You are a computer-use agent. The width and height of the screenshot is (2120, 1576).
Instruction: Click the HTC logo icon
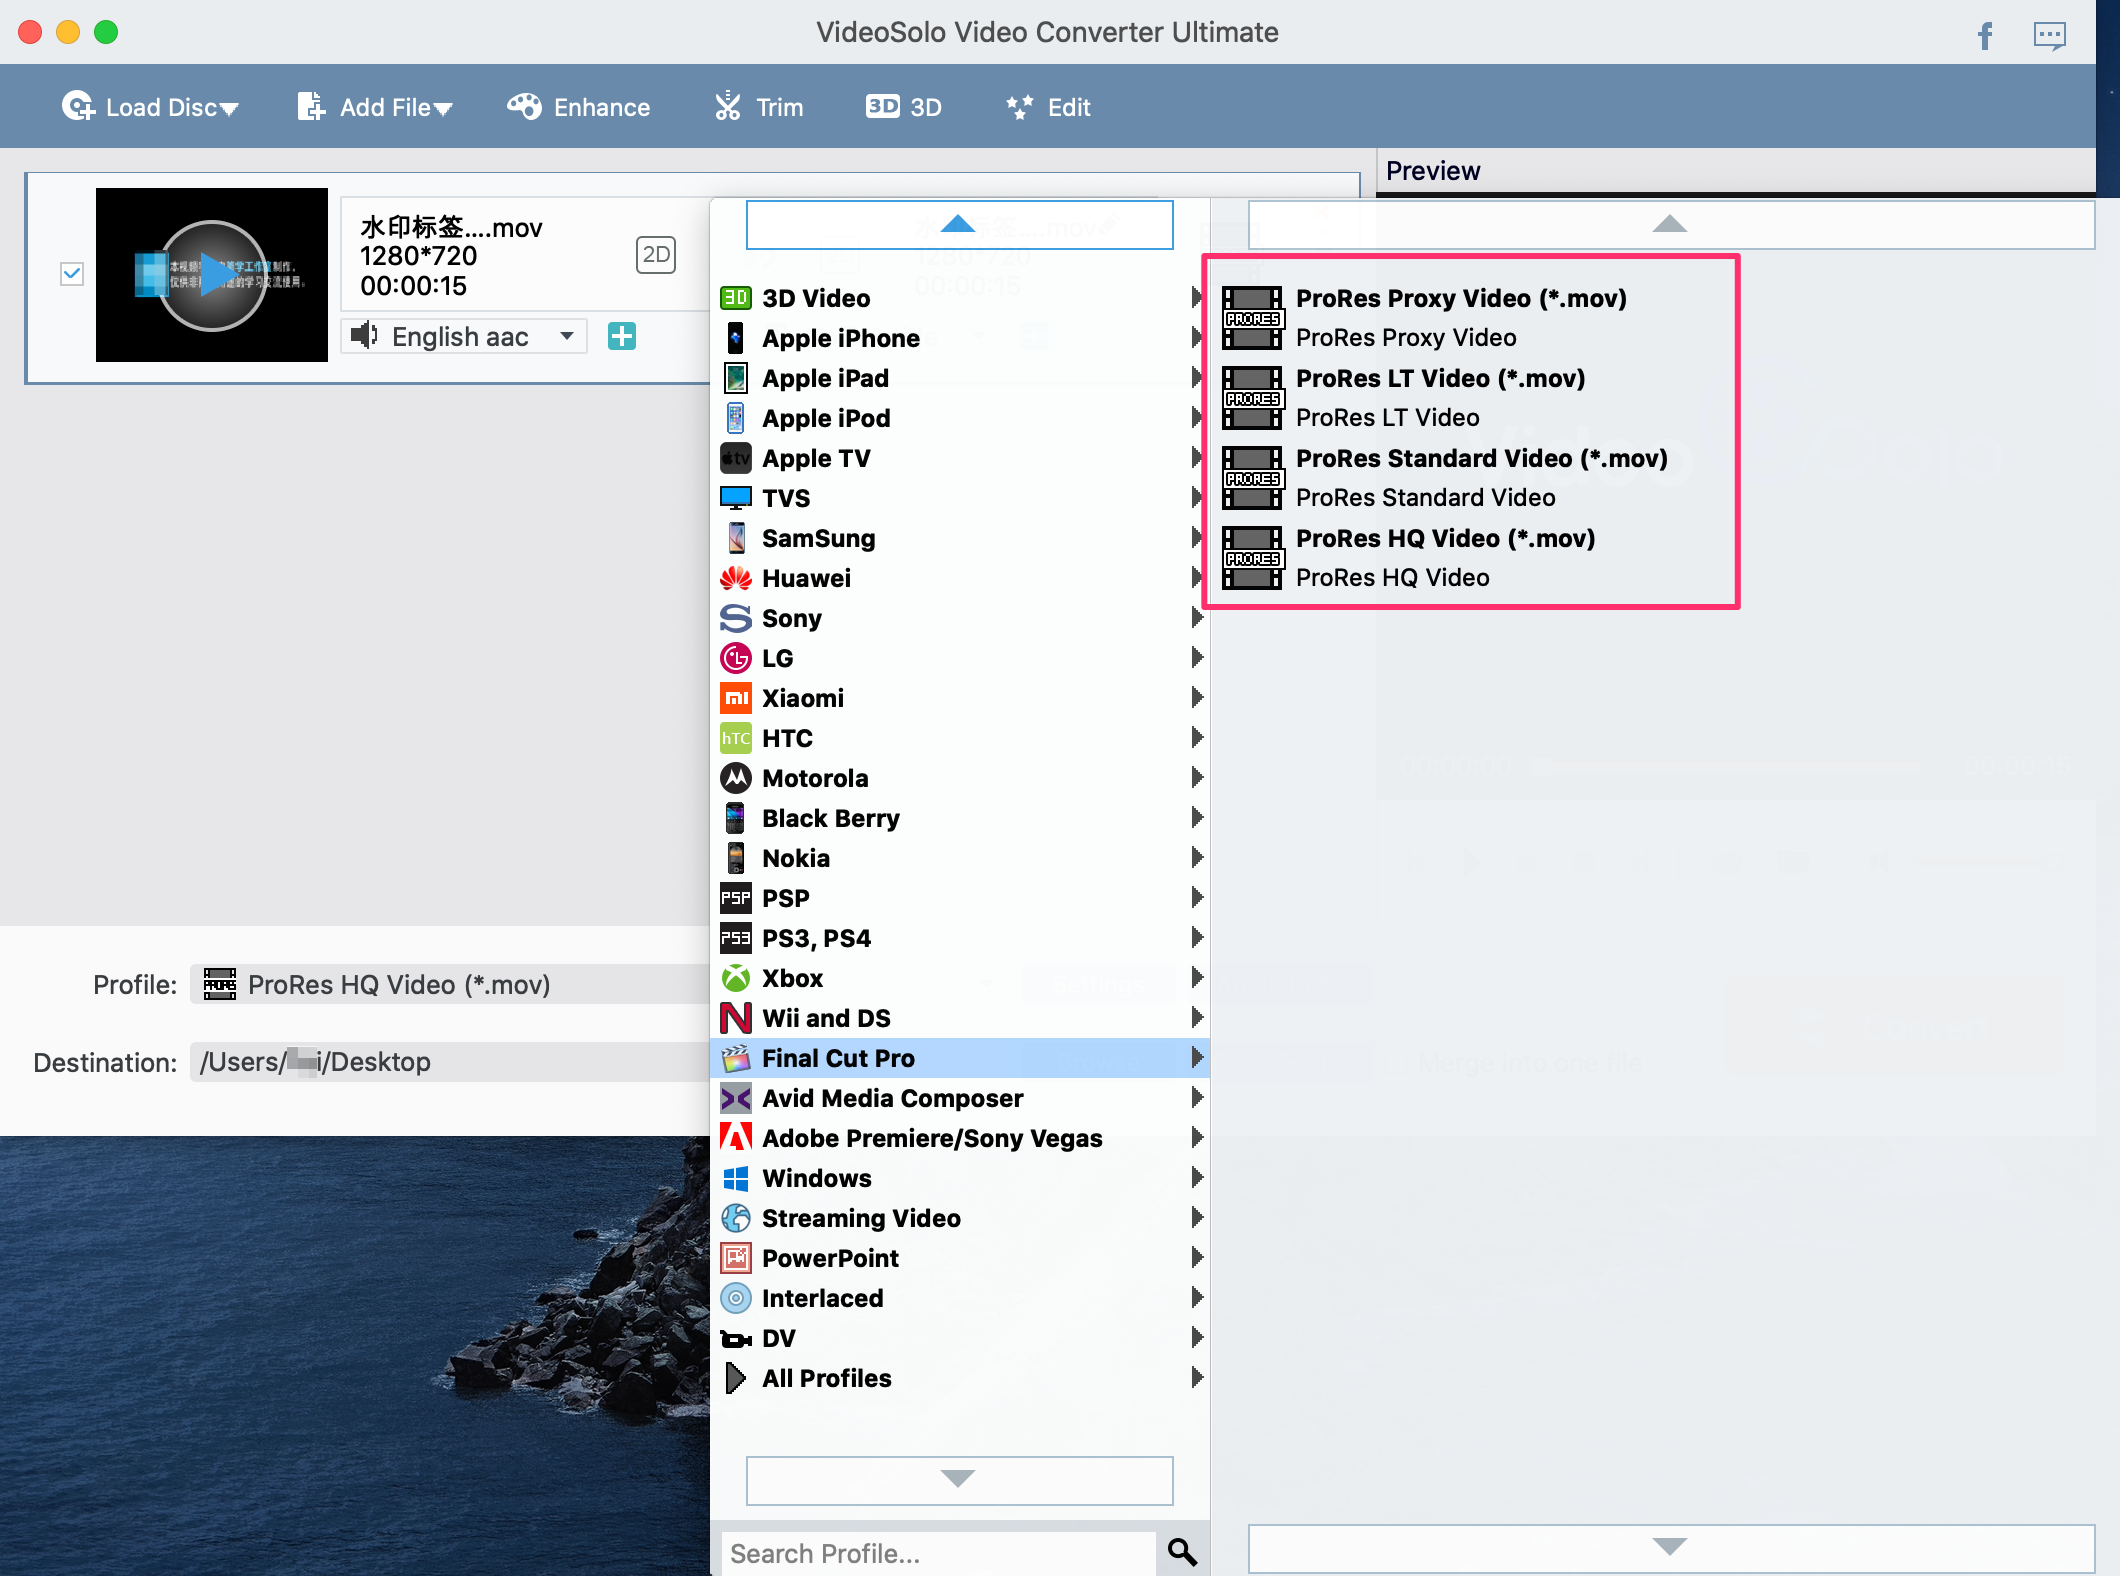(x=736, y=738)
